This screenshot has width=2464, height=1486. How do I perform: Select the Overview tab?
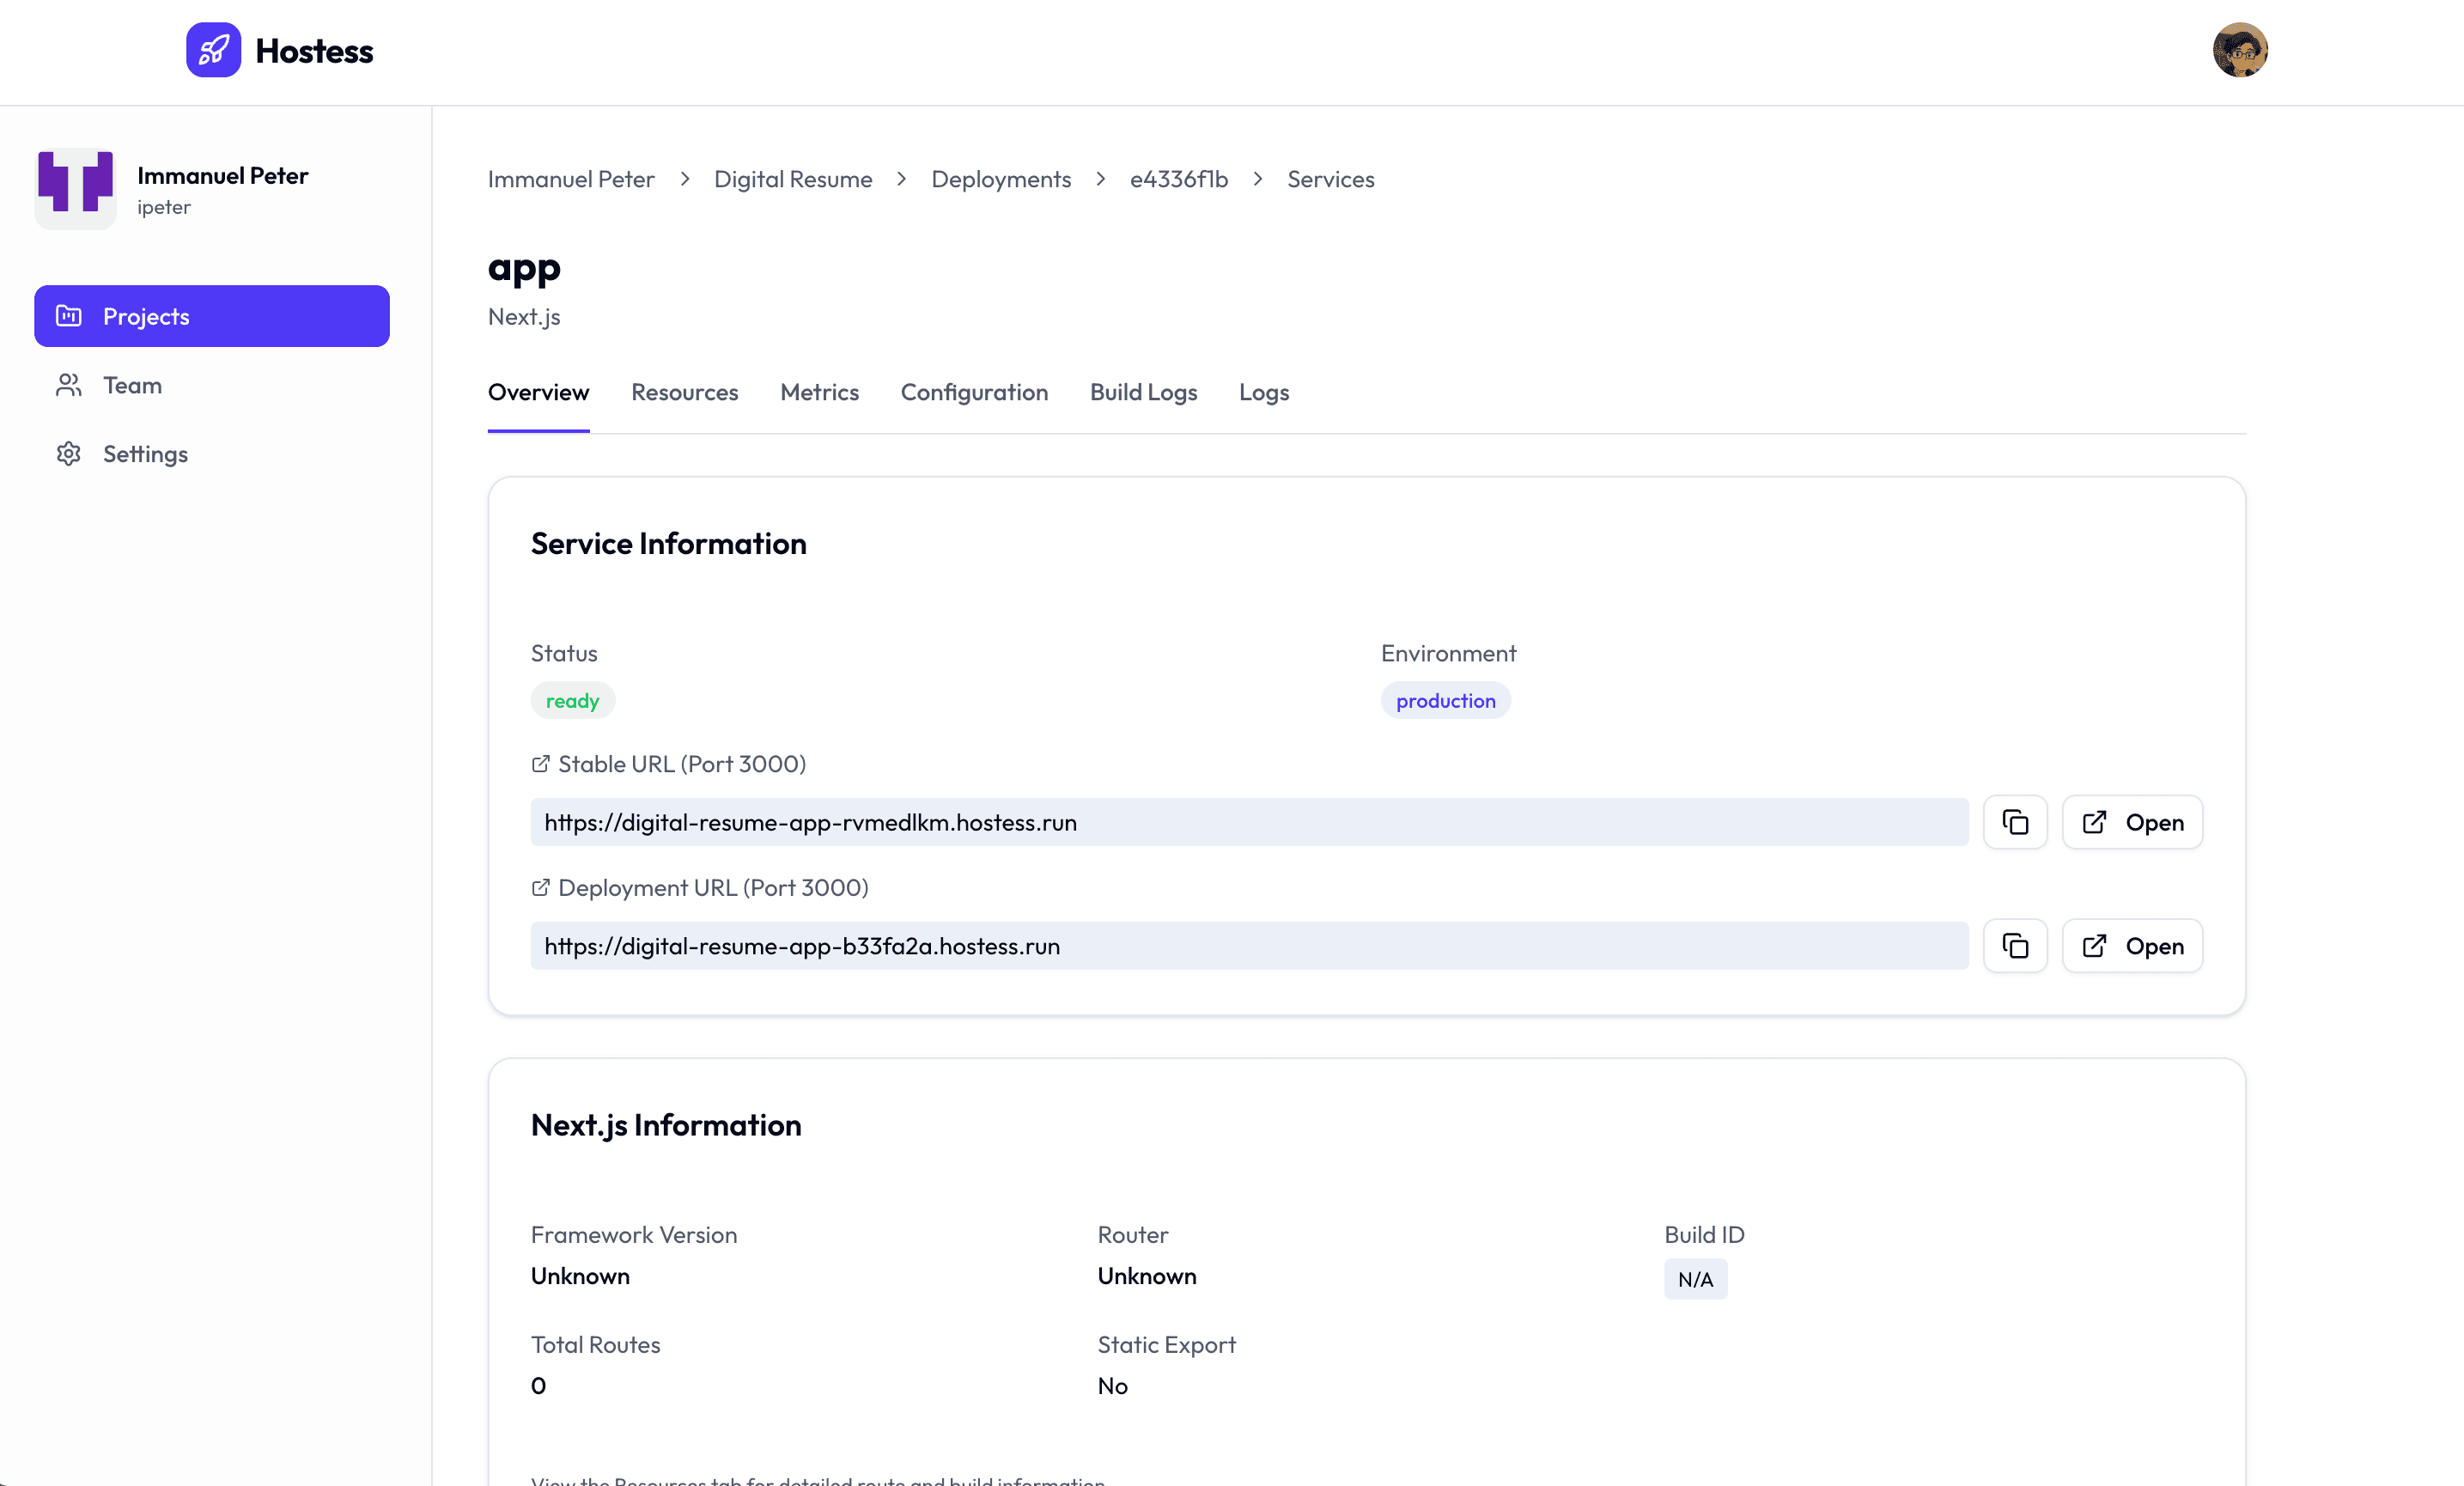click(x=539, y=392)
